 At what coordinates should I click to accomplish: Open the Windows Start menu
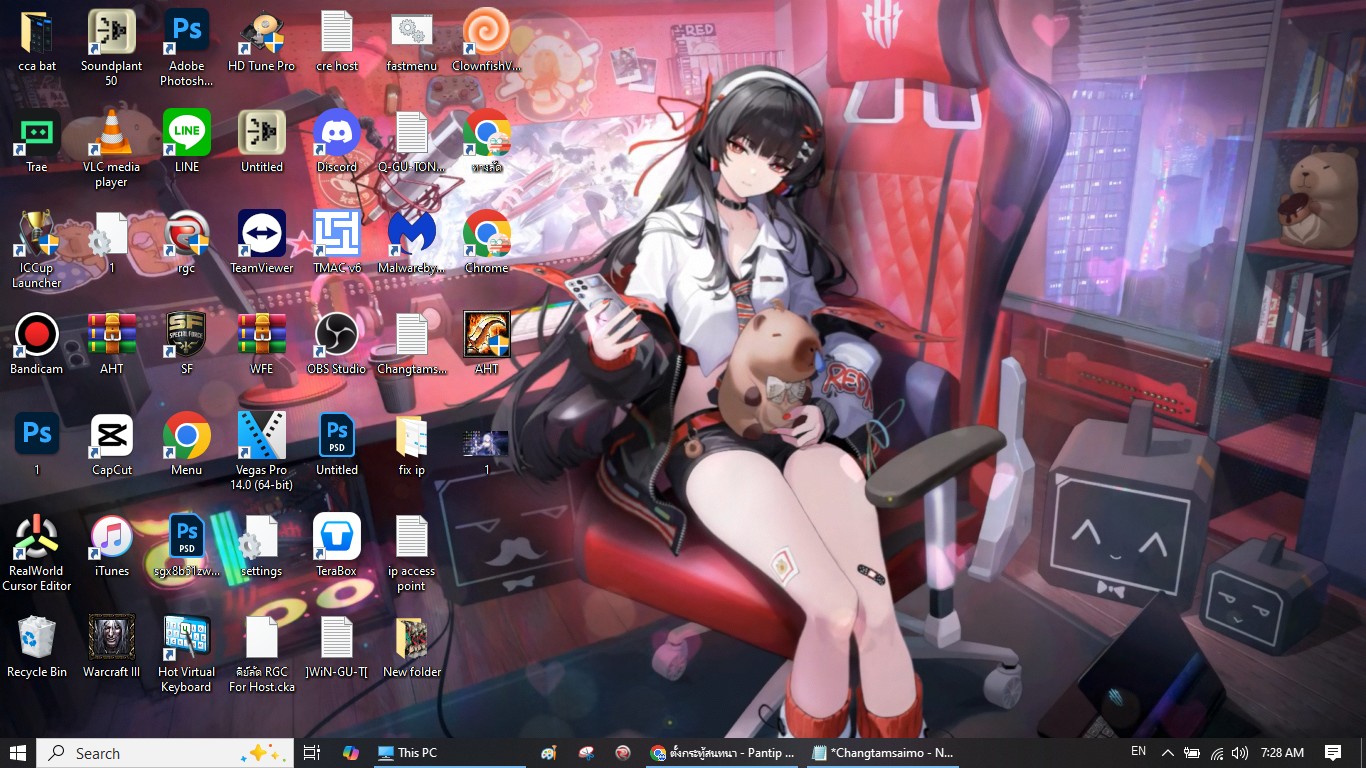click(x=18, y=753)
